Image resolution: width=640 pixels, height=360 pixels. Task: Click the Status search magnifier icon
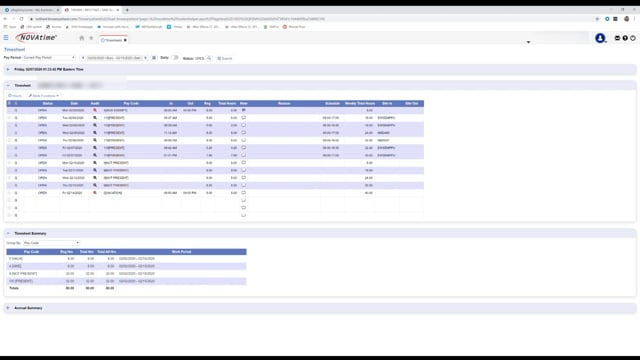pos(209,58)
